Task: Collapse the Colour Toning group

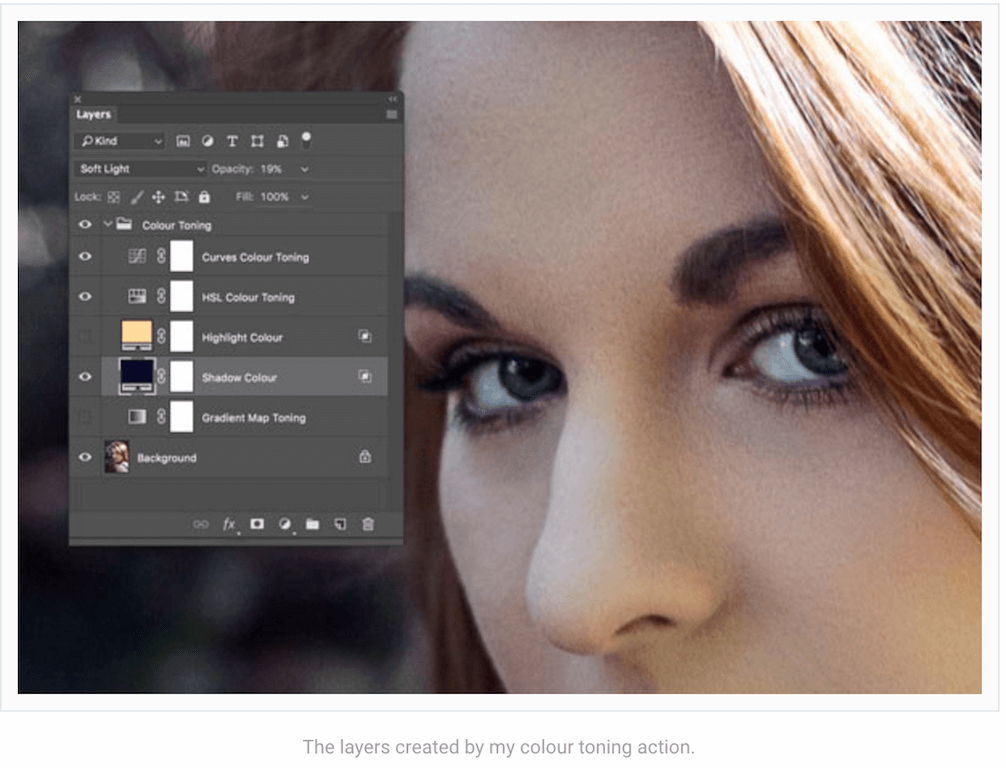Action: tap(110, 225)
